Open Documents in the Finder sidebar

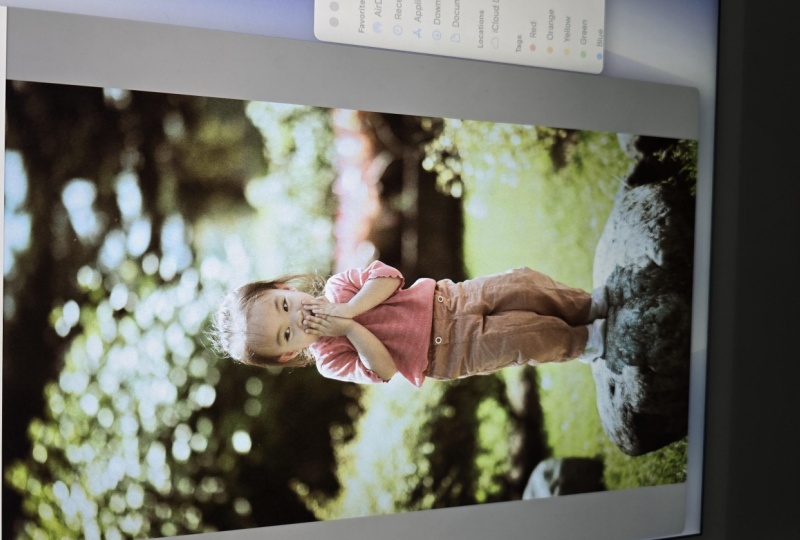tap(456, 23)
